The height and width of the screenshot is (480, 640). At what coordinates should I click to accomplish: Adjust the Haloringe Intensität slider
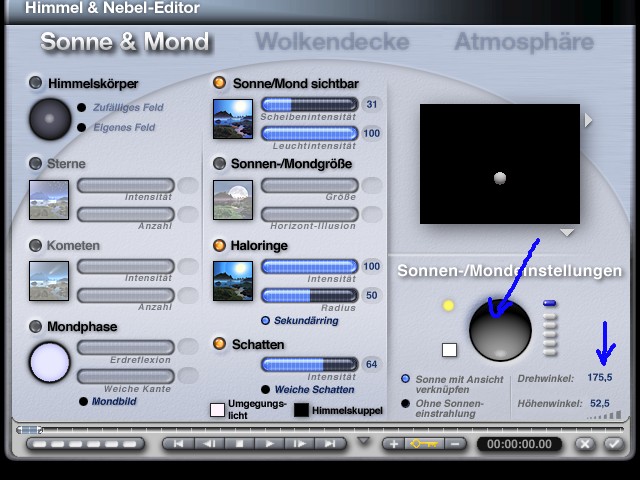[x=310, y=267]
